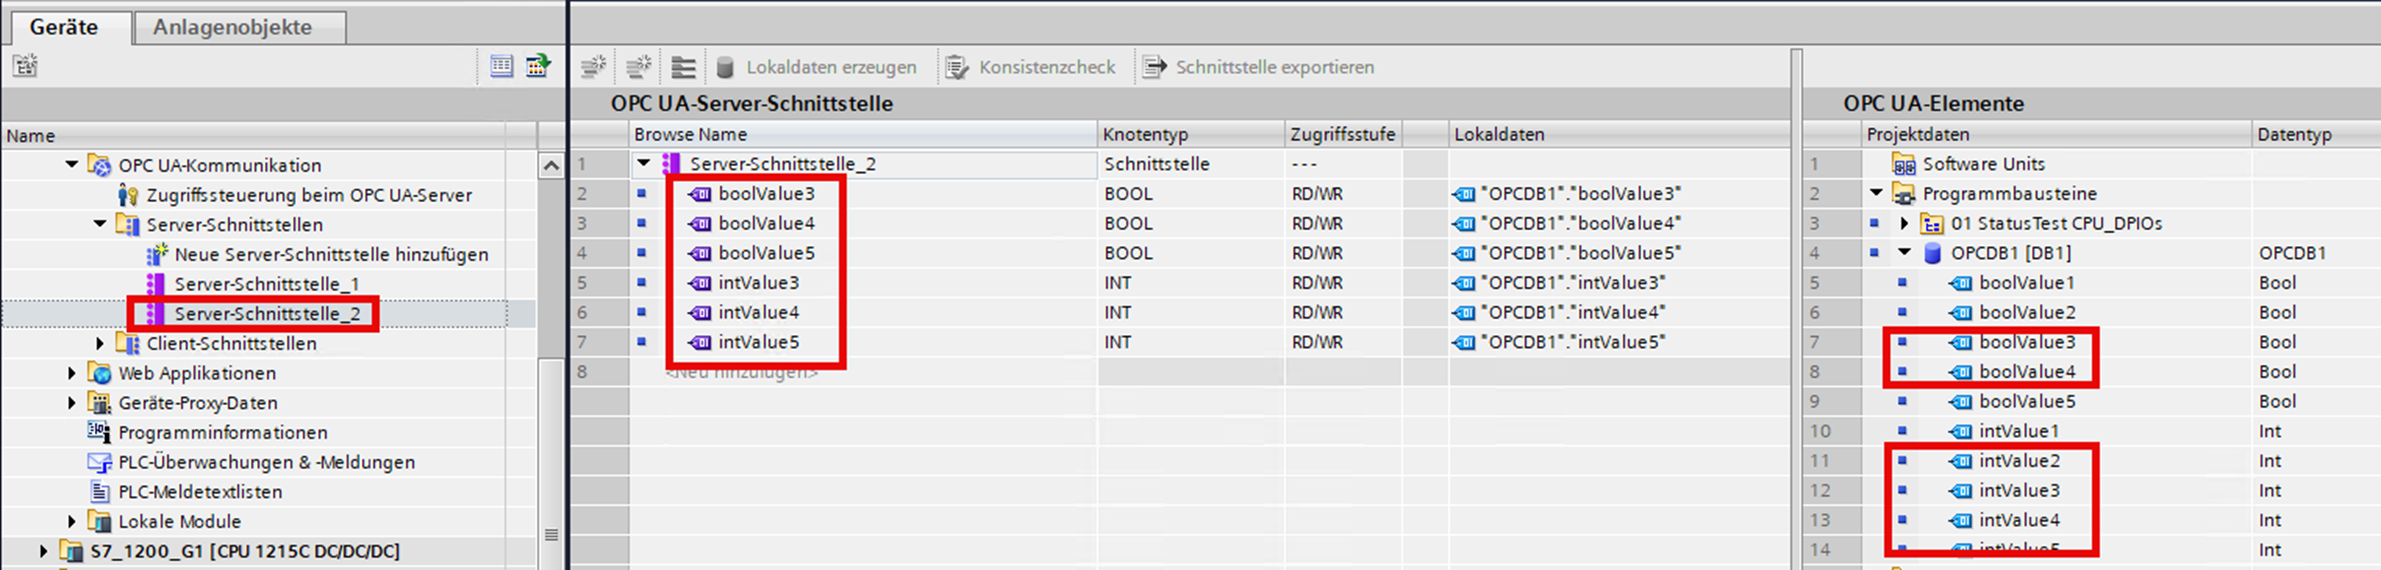This screenshot has width=2381, height=570.
Task: Click the Programminformationen icon
Action: pos(100,432)
